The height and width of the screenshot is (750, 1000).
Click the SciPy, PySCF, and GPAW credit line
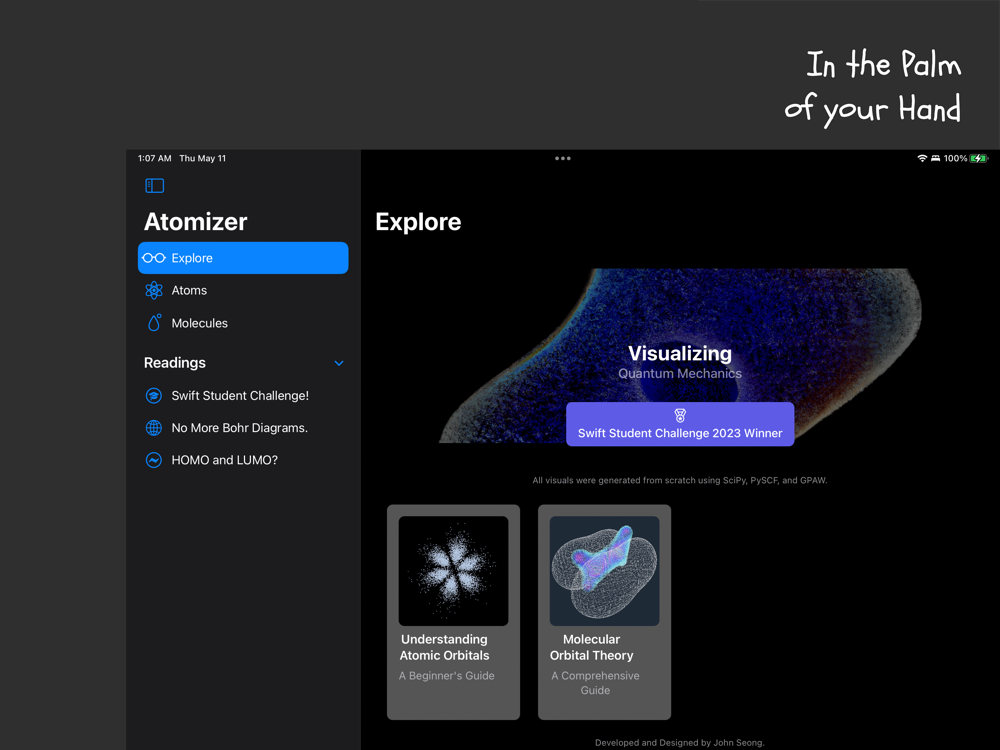pyautogui.click(x=680, y=480)
